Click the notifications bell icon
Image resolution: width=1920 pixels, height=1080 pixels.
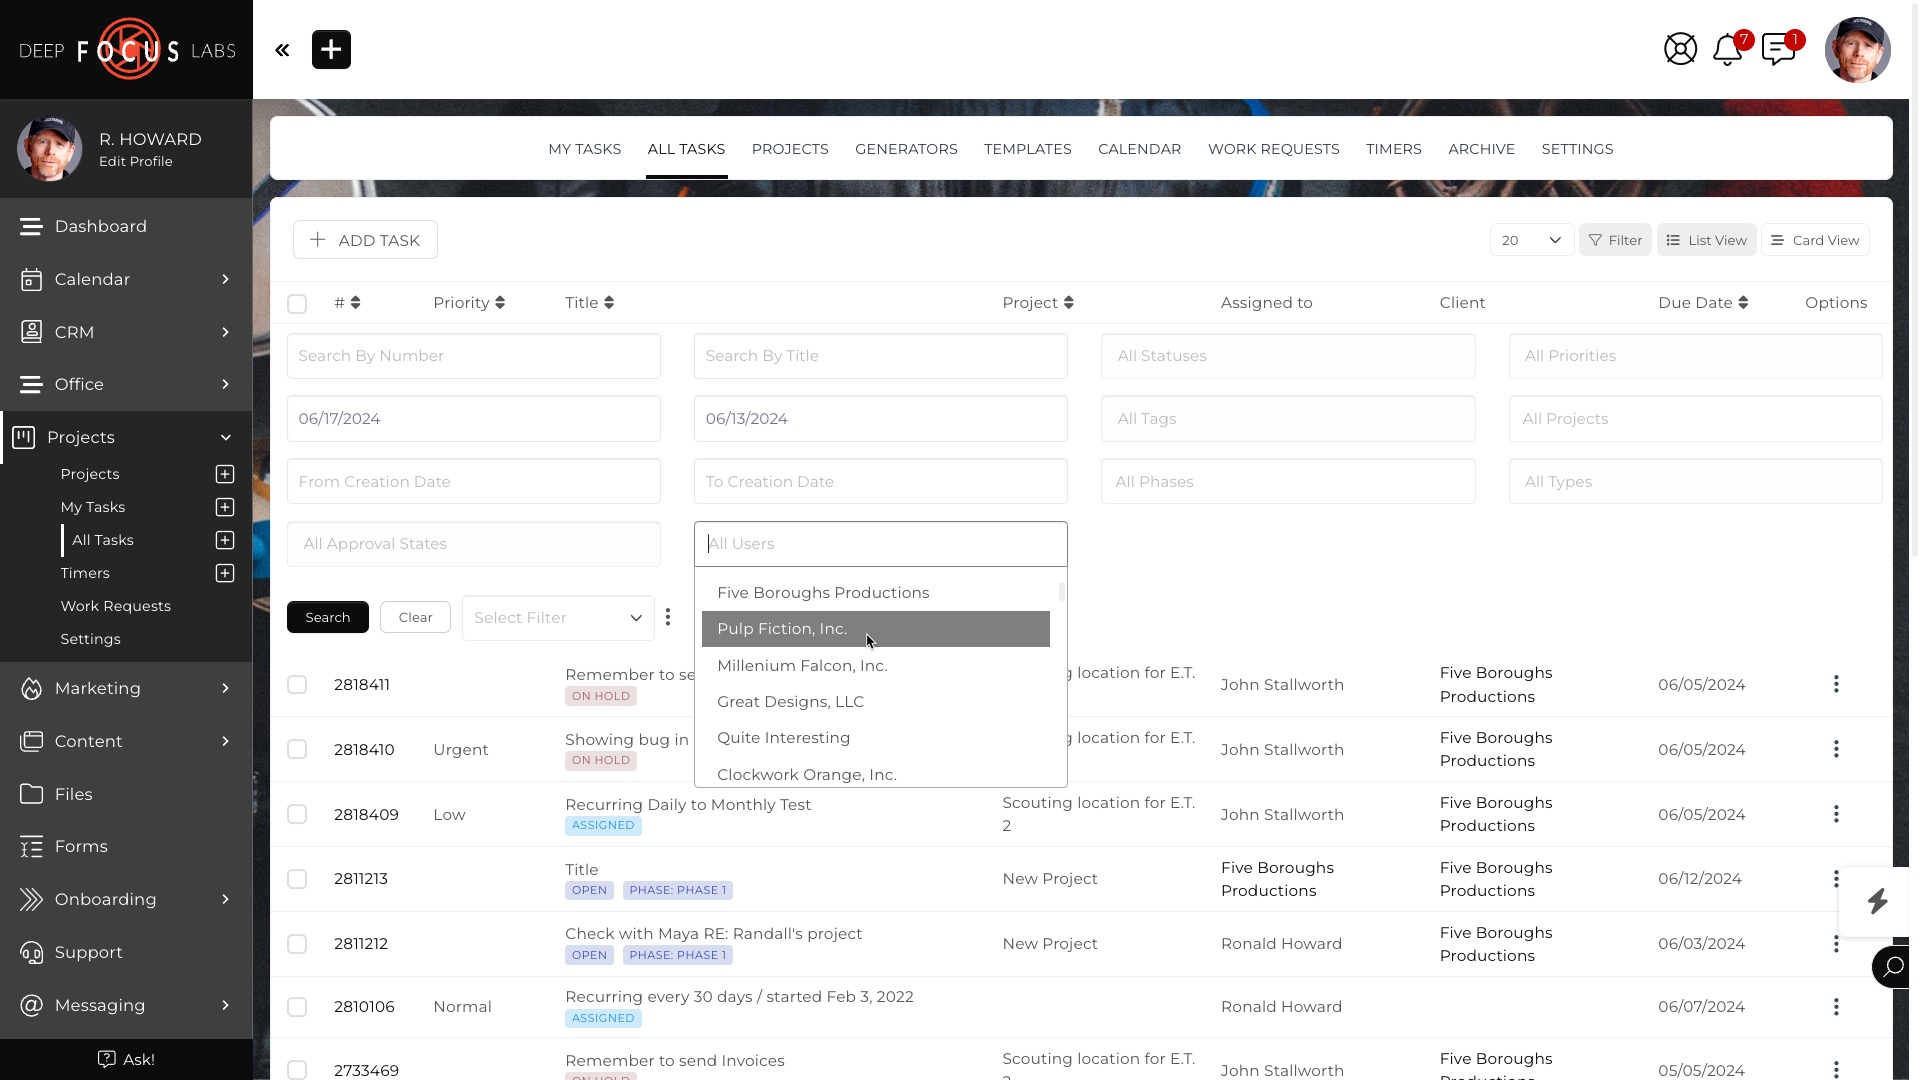click(x=1727, y=49)
